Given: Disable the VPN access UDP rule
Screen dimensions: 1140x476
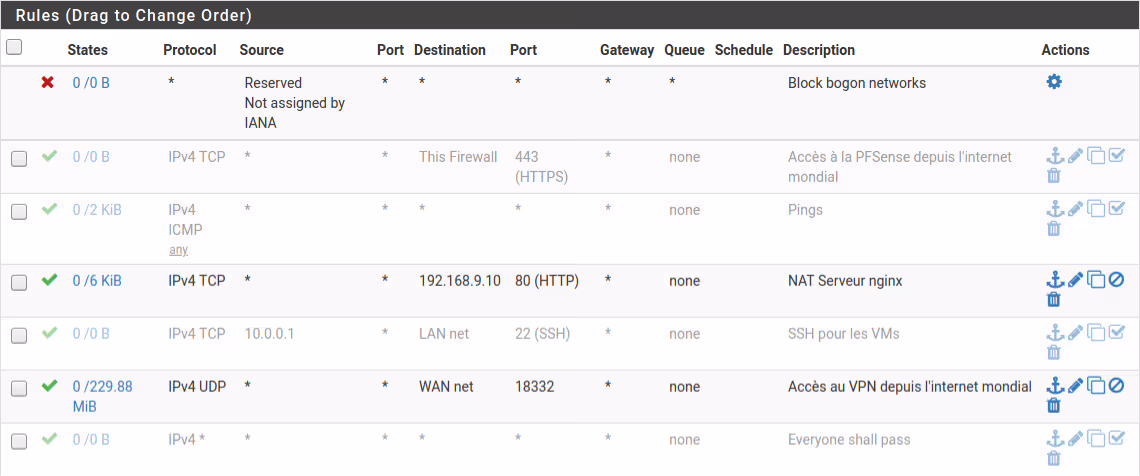Looking at the screenshot, I should tap(1117, 386).
